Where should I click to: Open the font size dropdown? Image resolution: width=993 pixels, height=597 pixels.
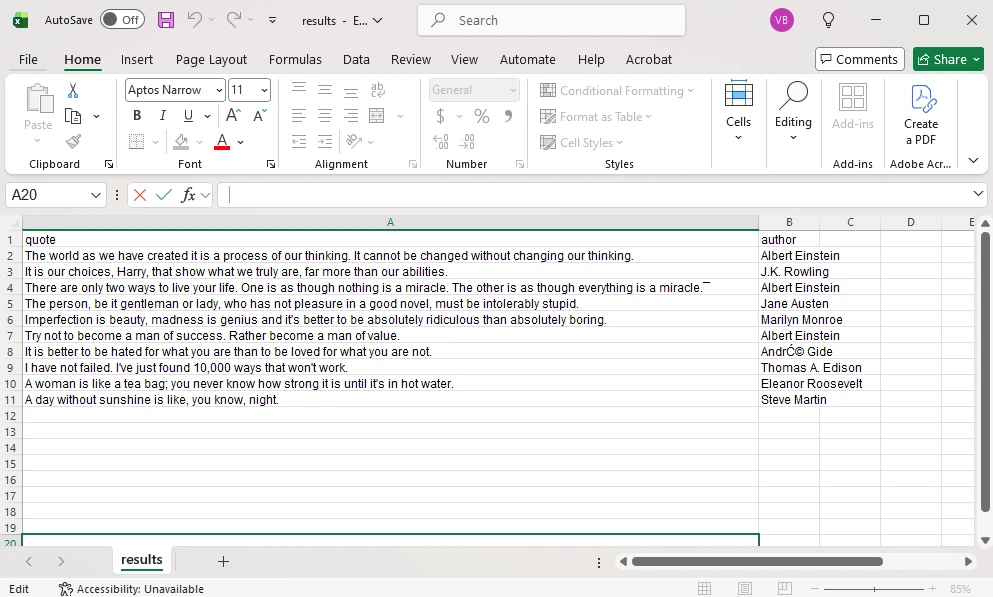coord(264,90)
